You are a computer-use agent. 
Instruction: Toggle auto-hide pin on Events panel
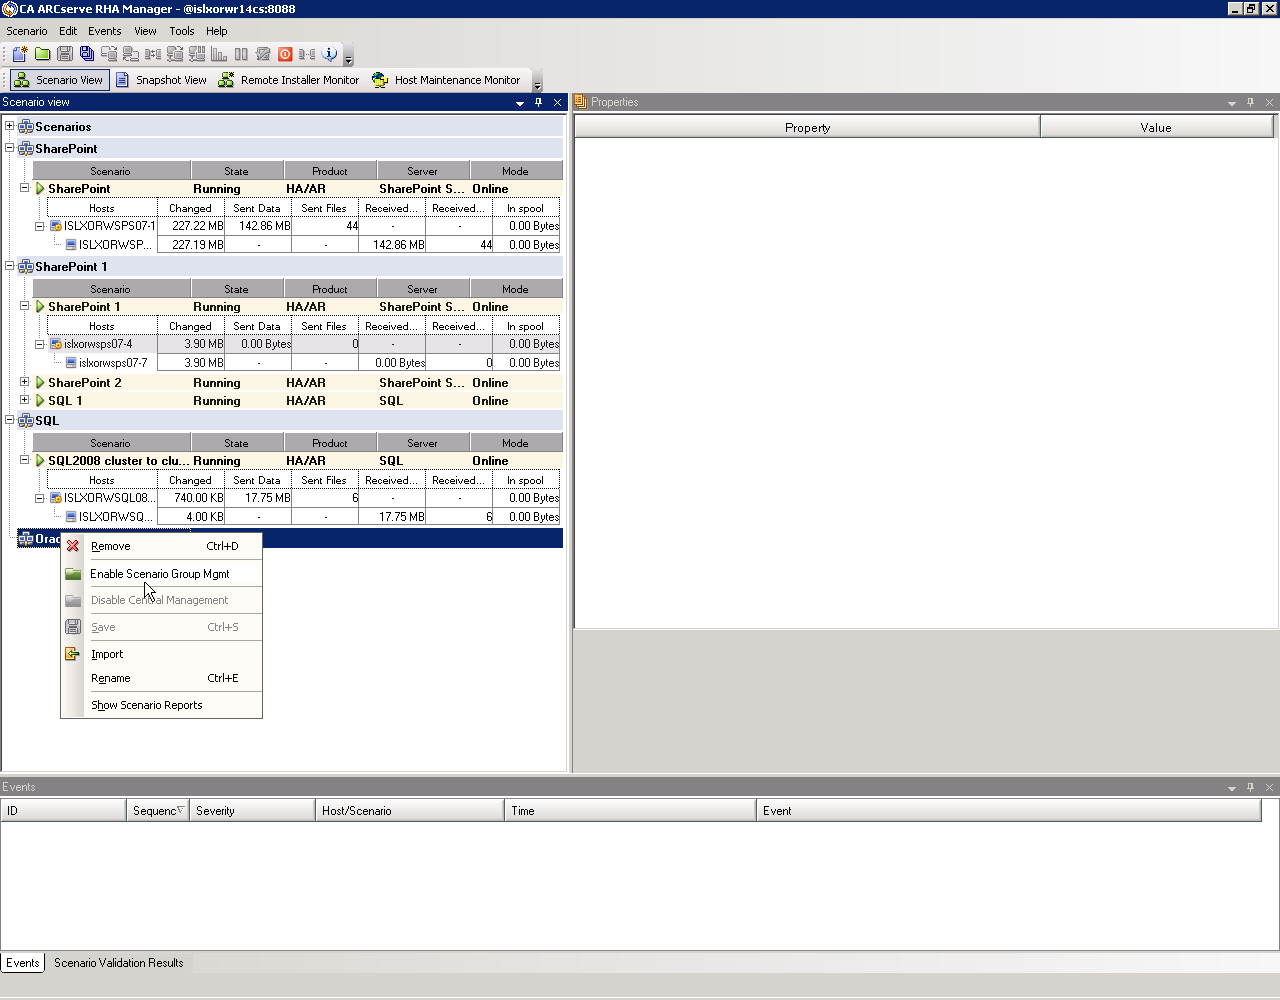(1250, 787)
